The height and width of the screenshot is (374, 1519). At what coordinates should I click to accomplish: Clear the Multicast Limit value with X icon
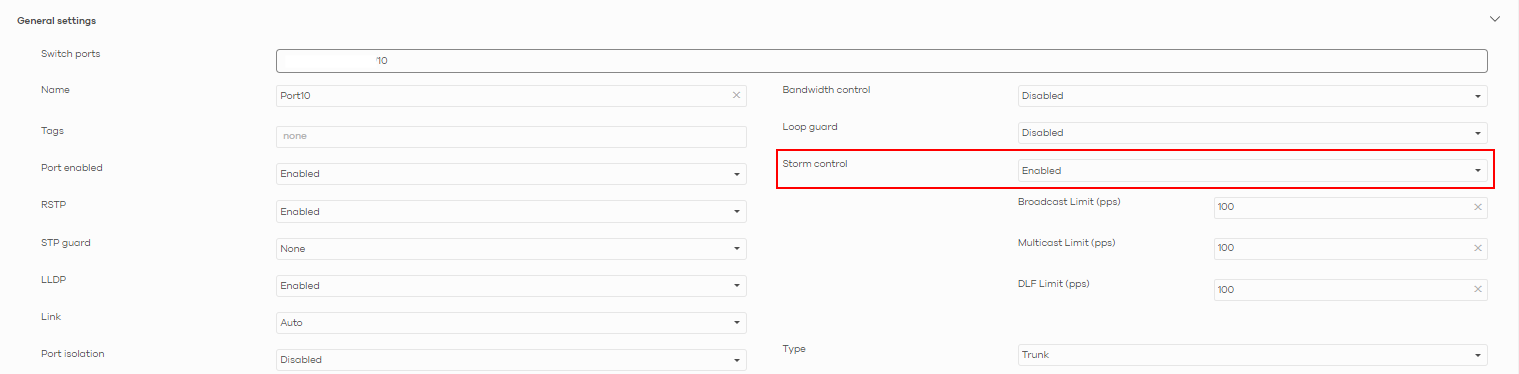(1477, 248)
